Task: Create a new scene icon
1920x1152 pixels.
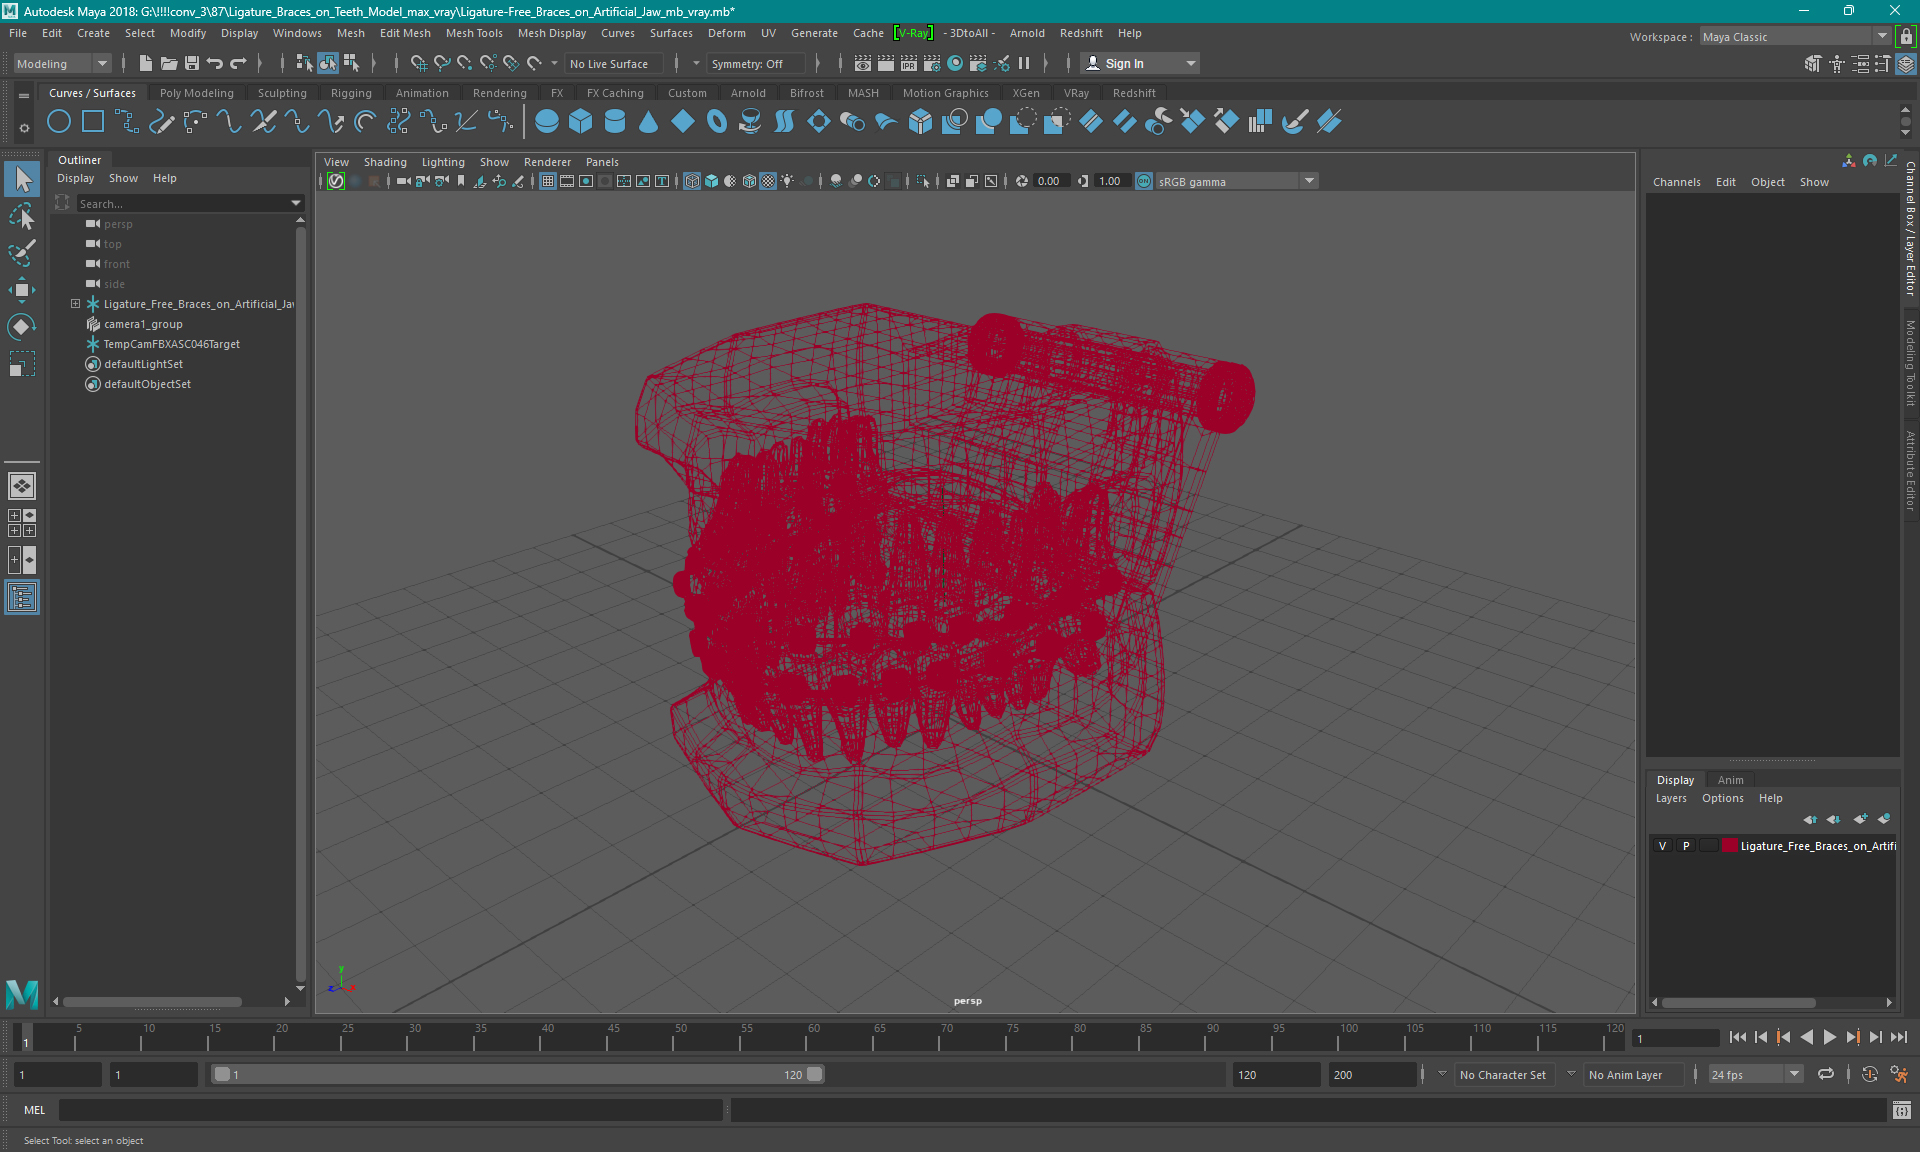Action: [146, 63]
